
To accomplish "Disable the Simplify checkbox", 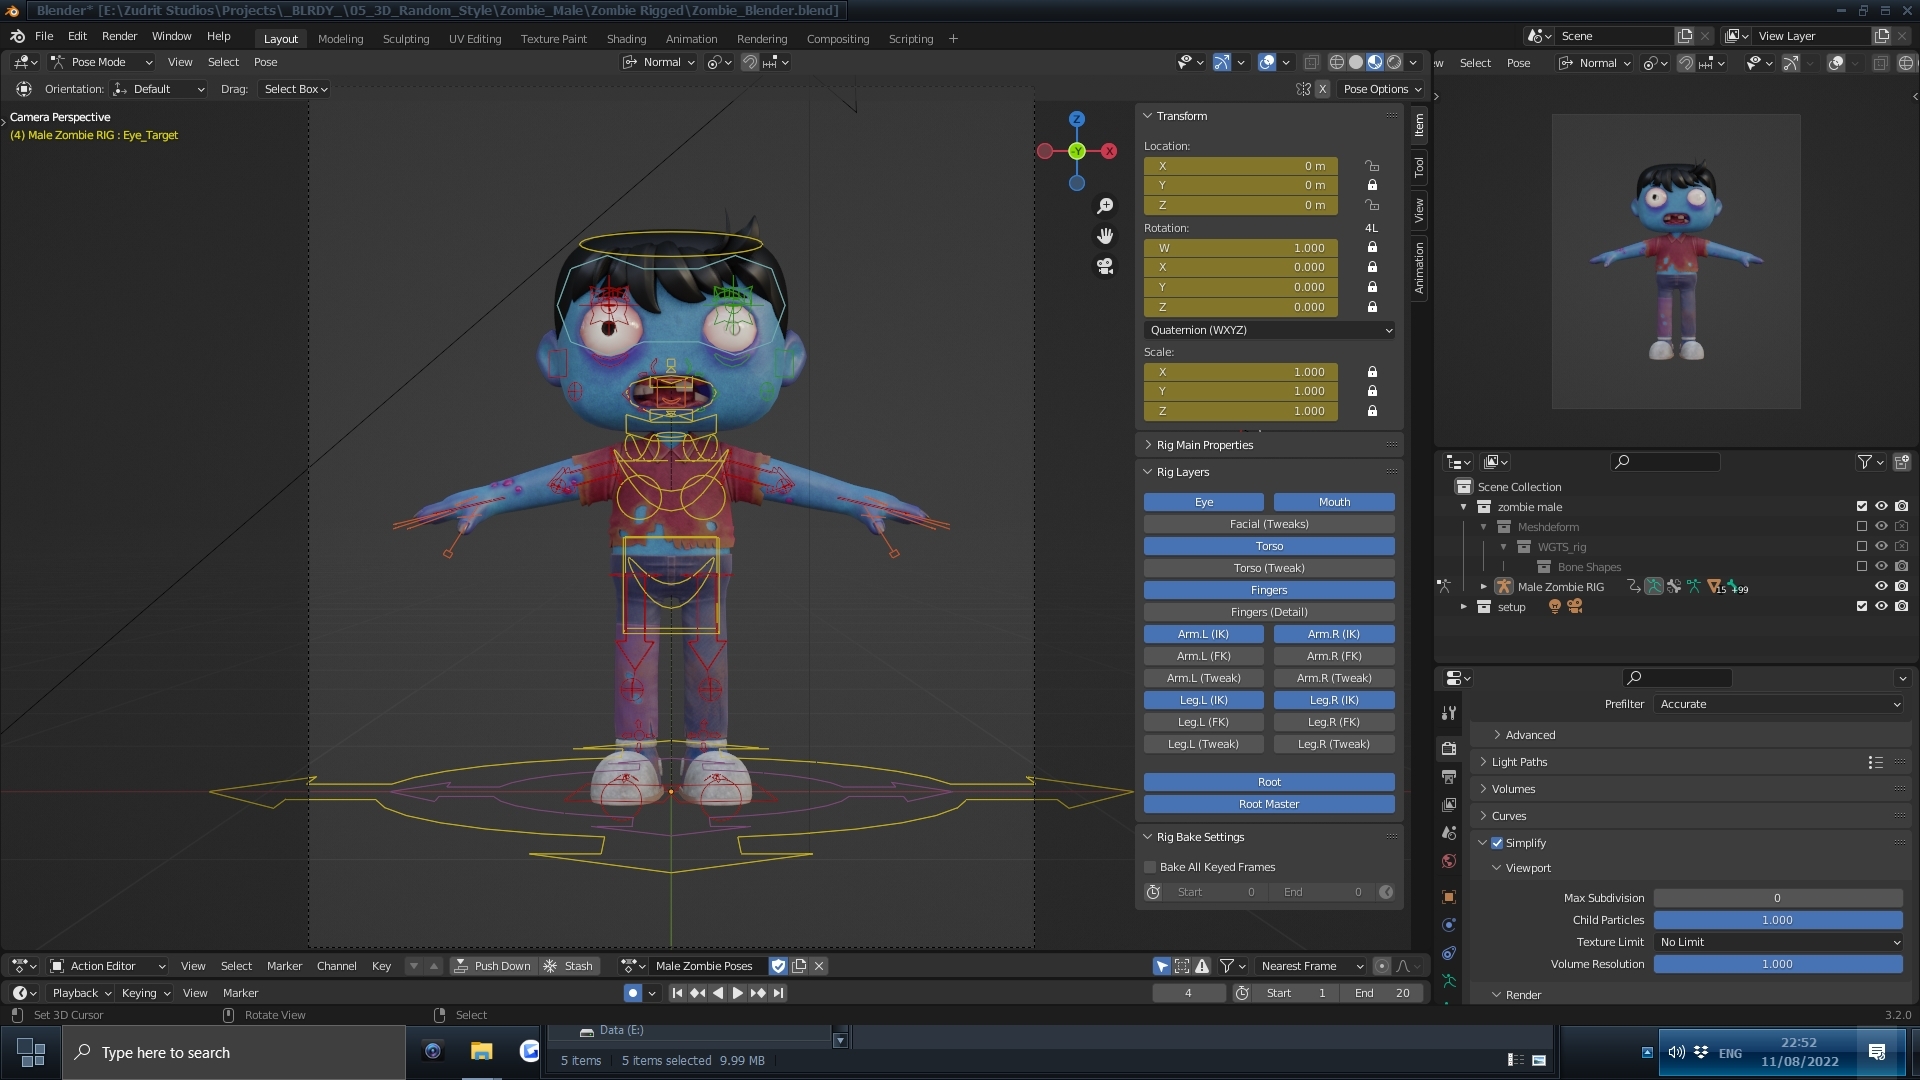I will point(1497,843).
